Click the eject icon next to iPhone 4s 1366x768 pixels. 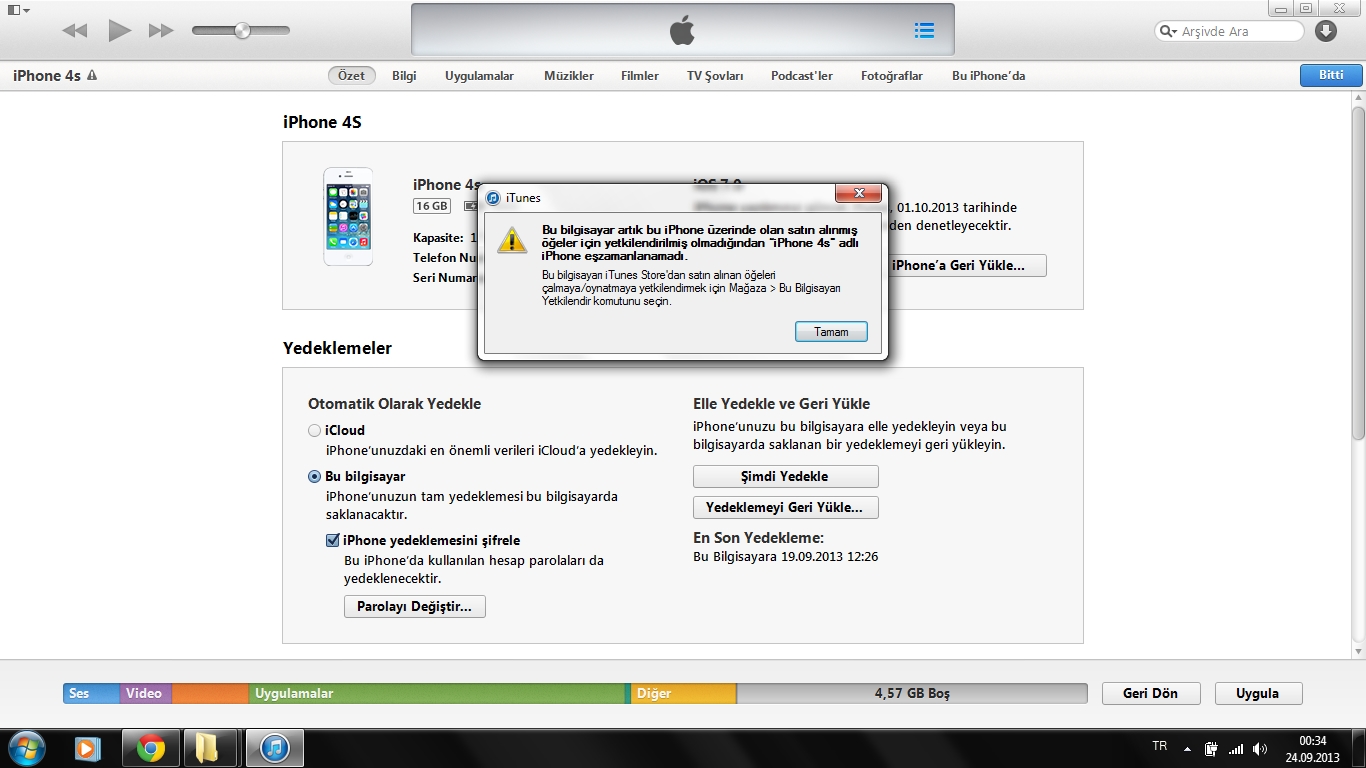point(92,76)
